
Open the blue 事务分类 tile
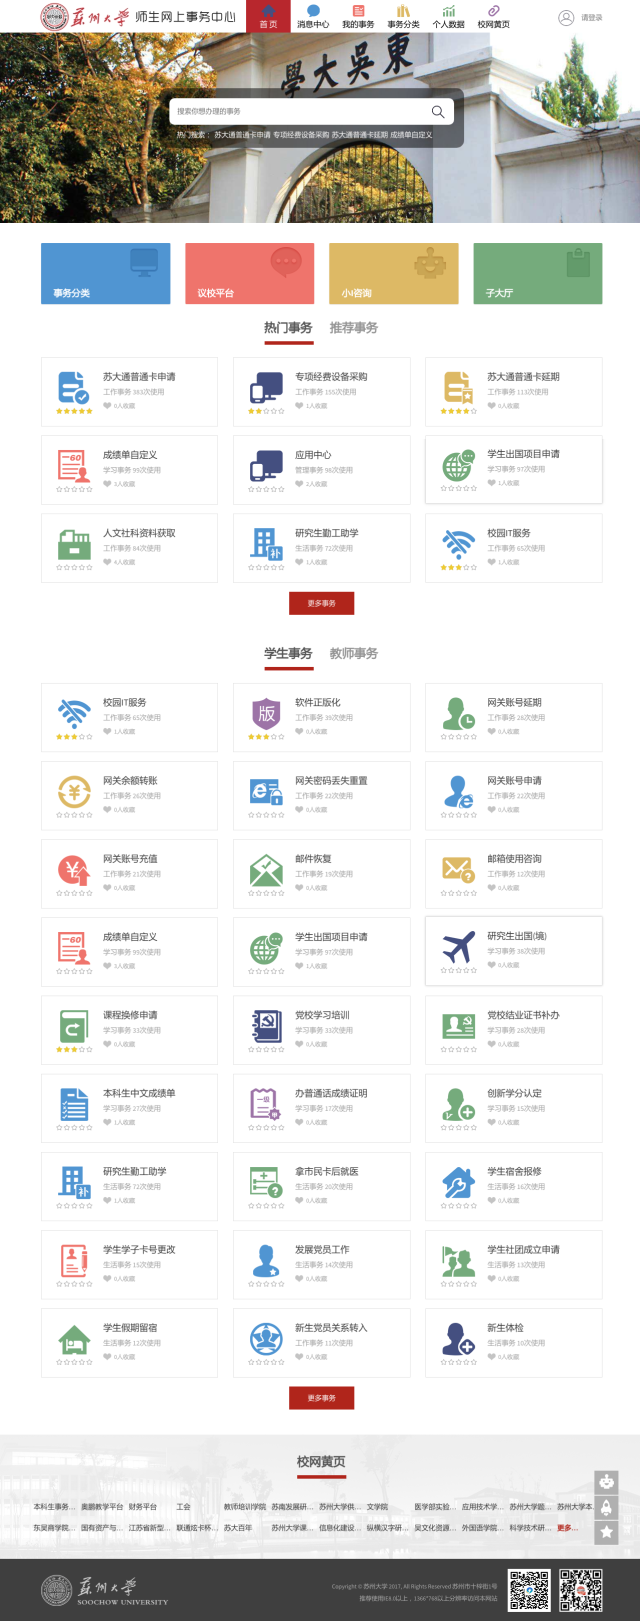(x=106, y=273)
